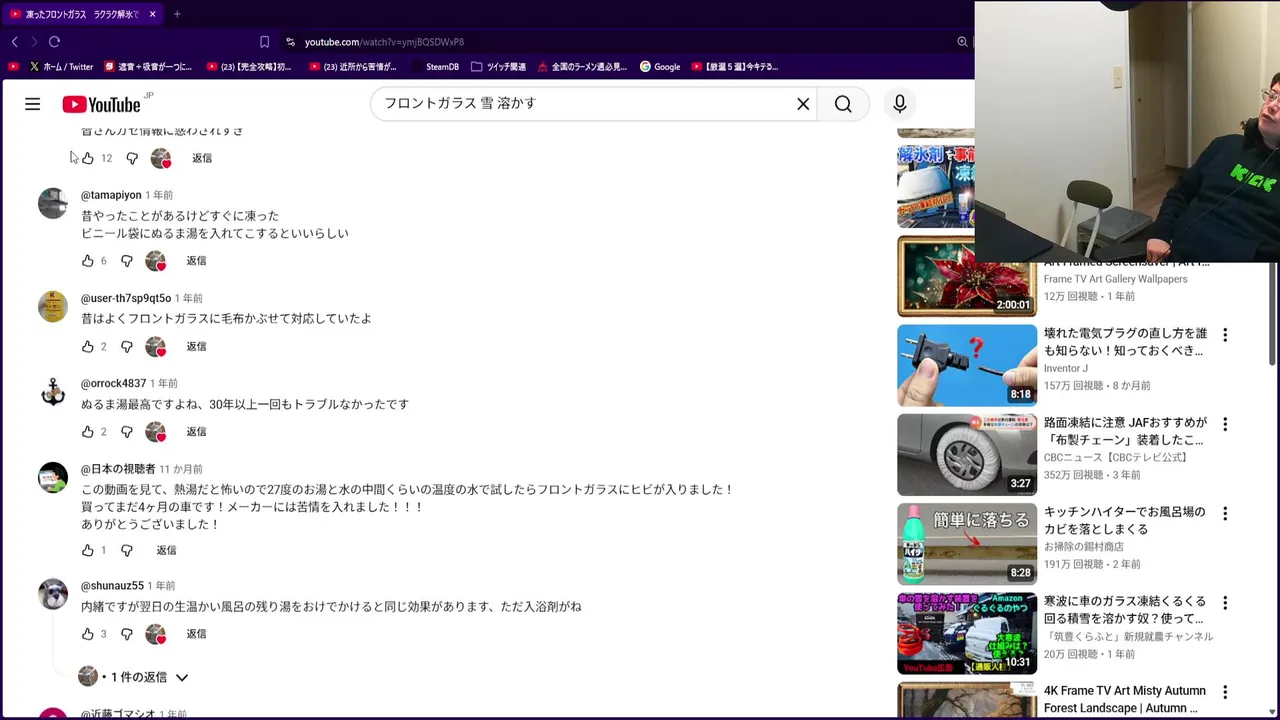Screen dimensions: 1280x720
Task: Dislike @shunauz55's comment
Action: [126, 634]
